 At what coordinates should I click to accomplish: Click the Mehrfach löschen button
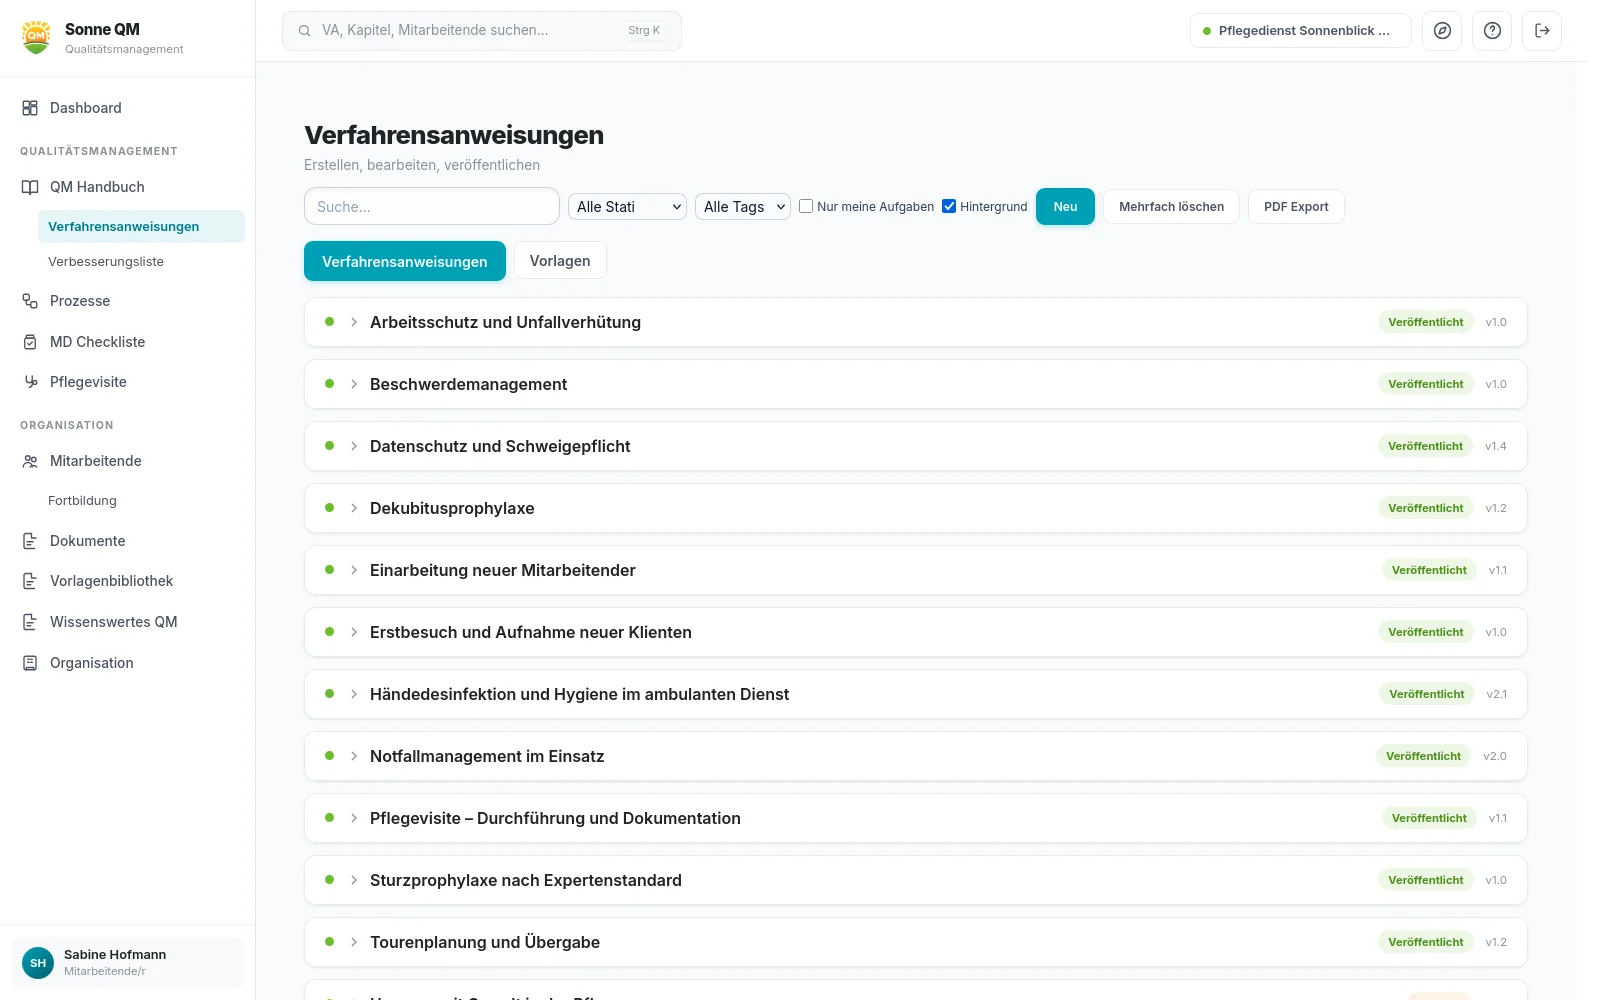click(1172, 207)
